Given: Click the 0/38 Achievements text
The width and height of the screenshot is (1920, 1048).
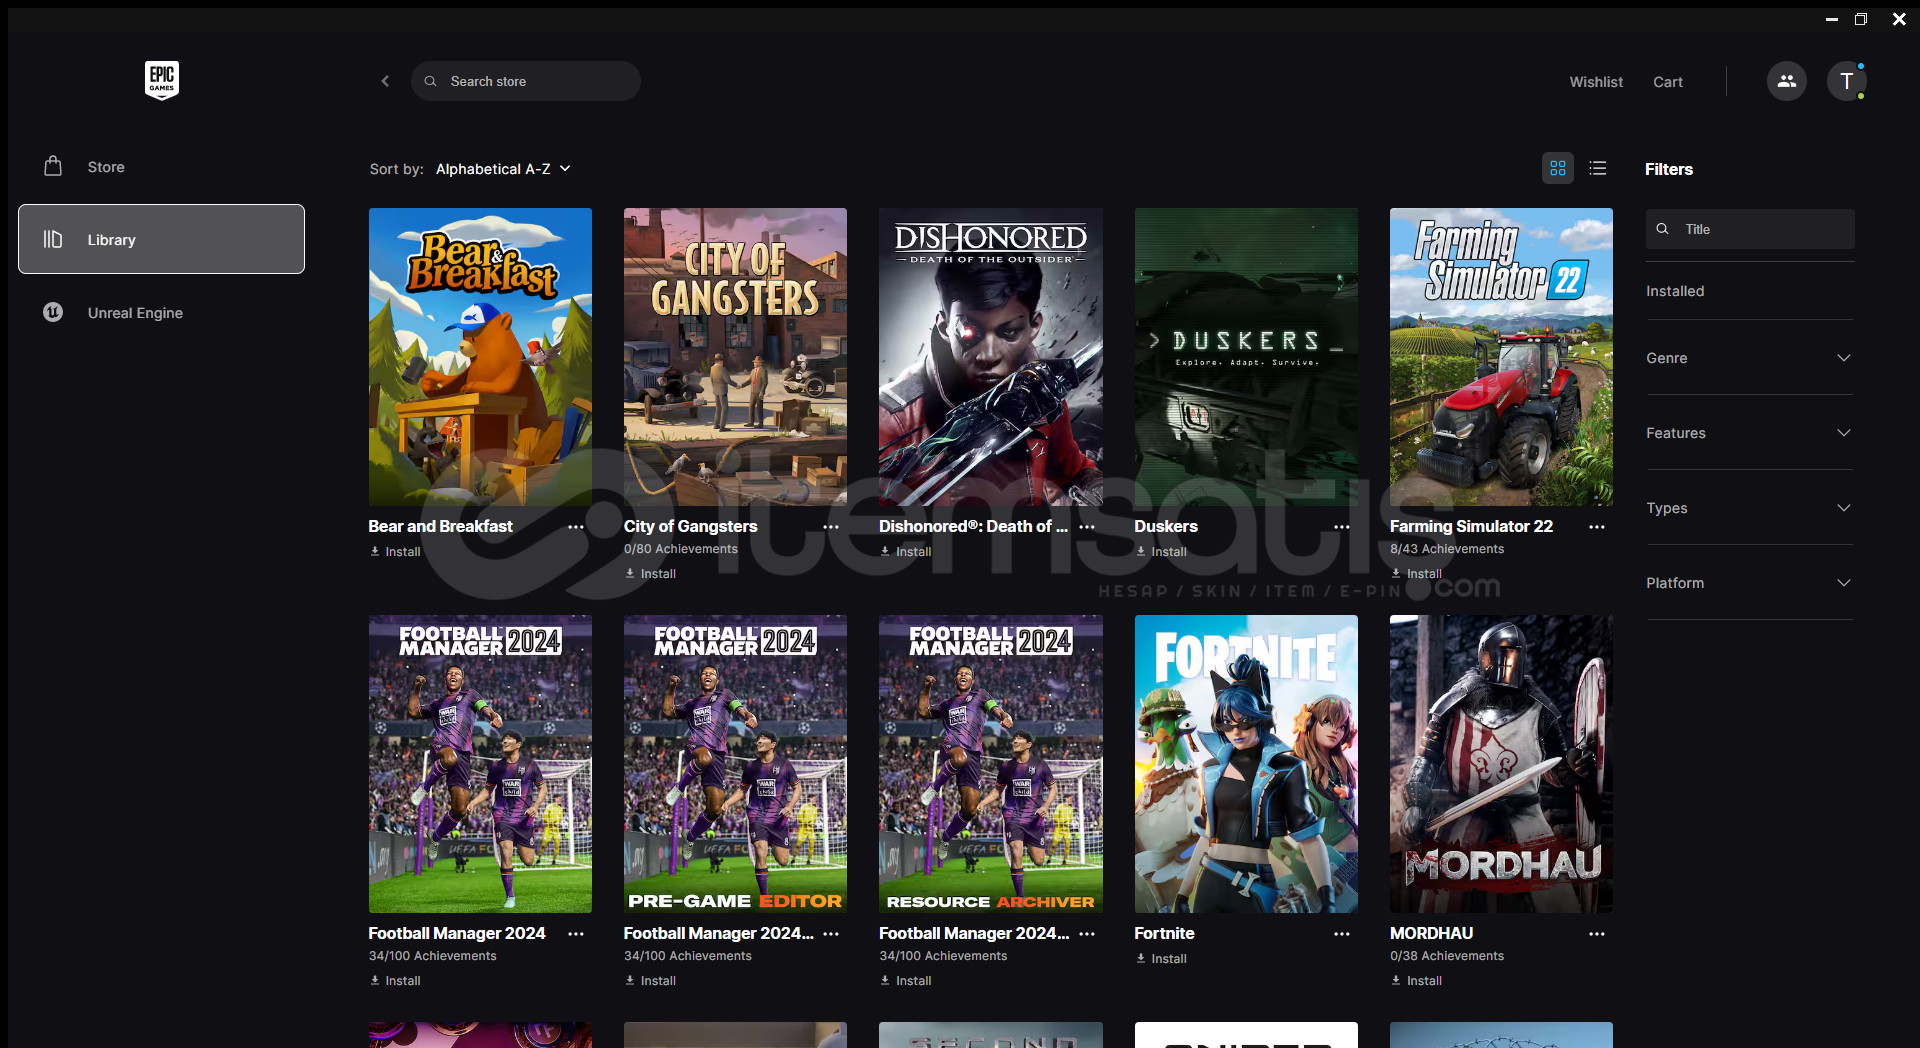Looking at the screenshot, I should (1446, 956).
